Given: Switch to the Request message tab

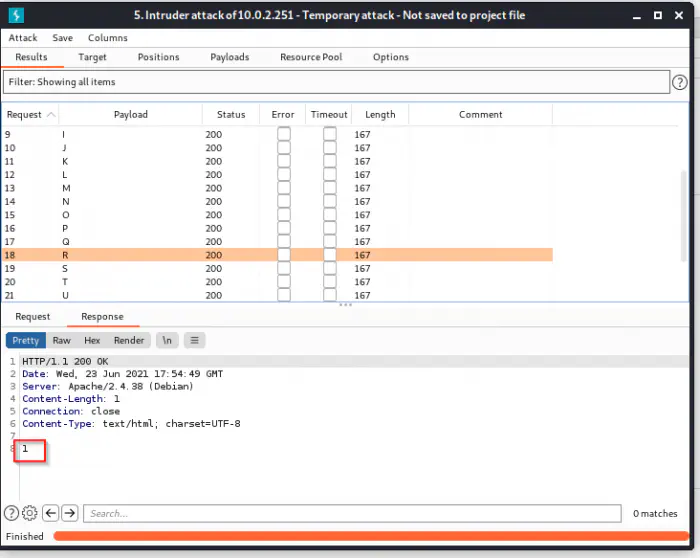Looking at the screenshot, I should [x=32, y=317].
